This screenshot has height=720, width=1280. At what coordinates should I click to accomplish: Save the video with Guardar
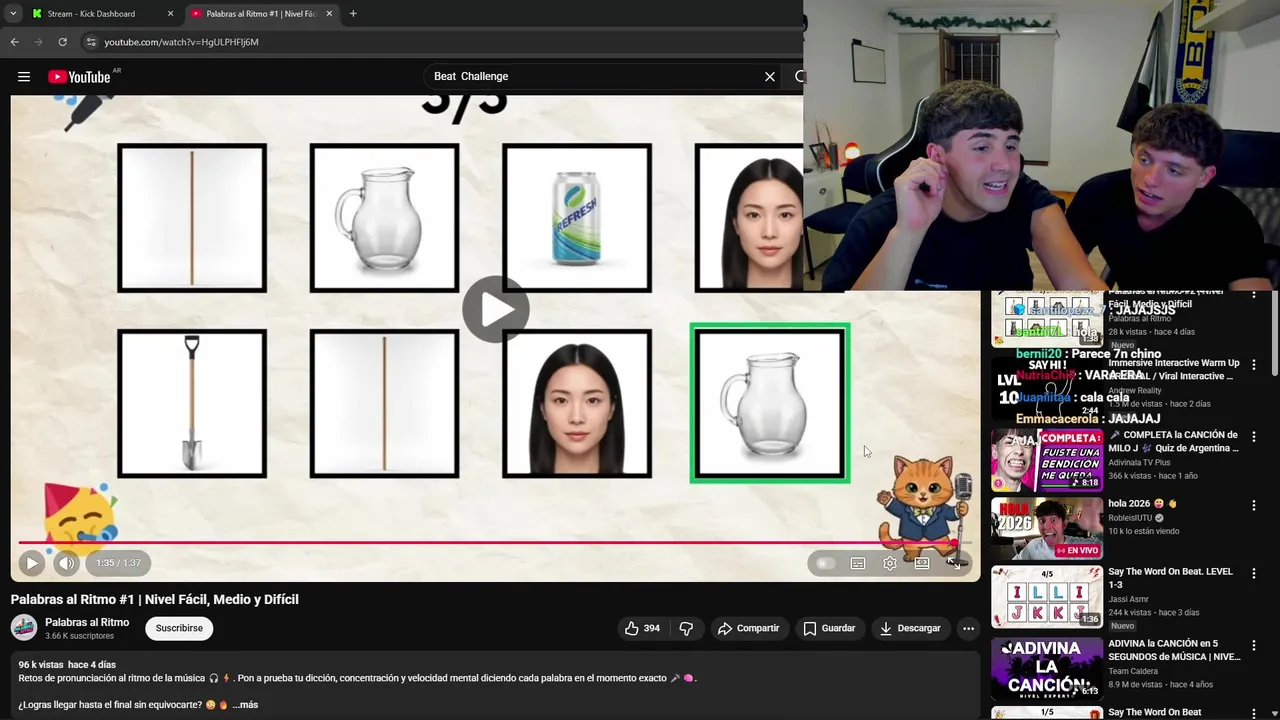(x=829, y=628)
